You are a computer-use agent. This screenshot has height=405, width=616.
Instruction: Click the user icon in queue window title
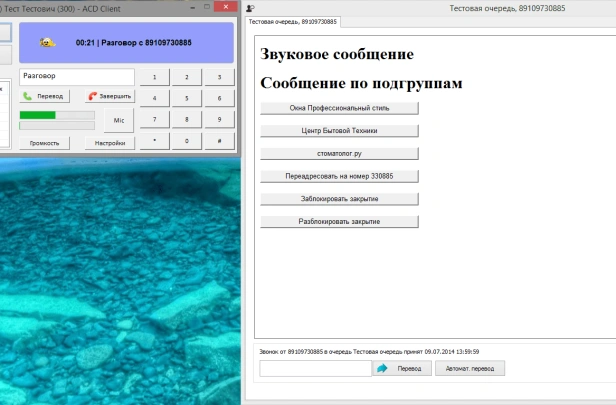[x=250, y=7]
